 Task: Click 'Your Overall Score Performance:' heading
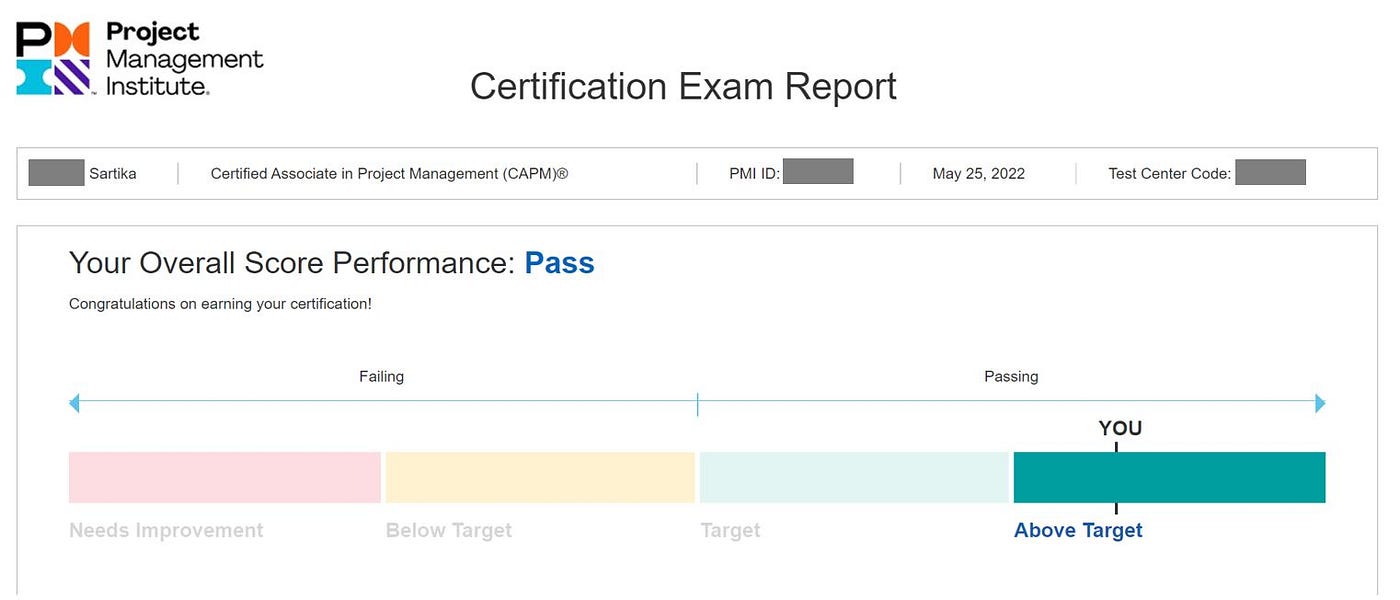[x=292, y=263]
